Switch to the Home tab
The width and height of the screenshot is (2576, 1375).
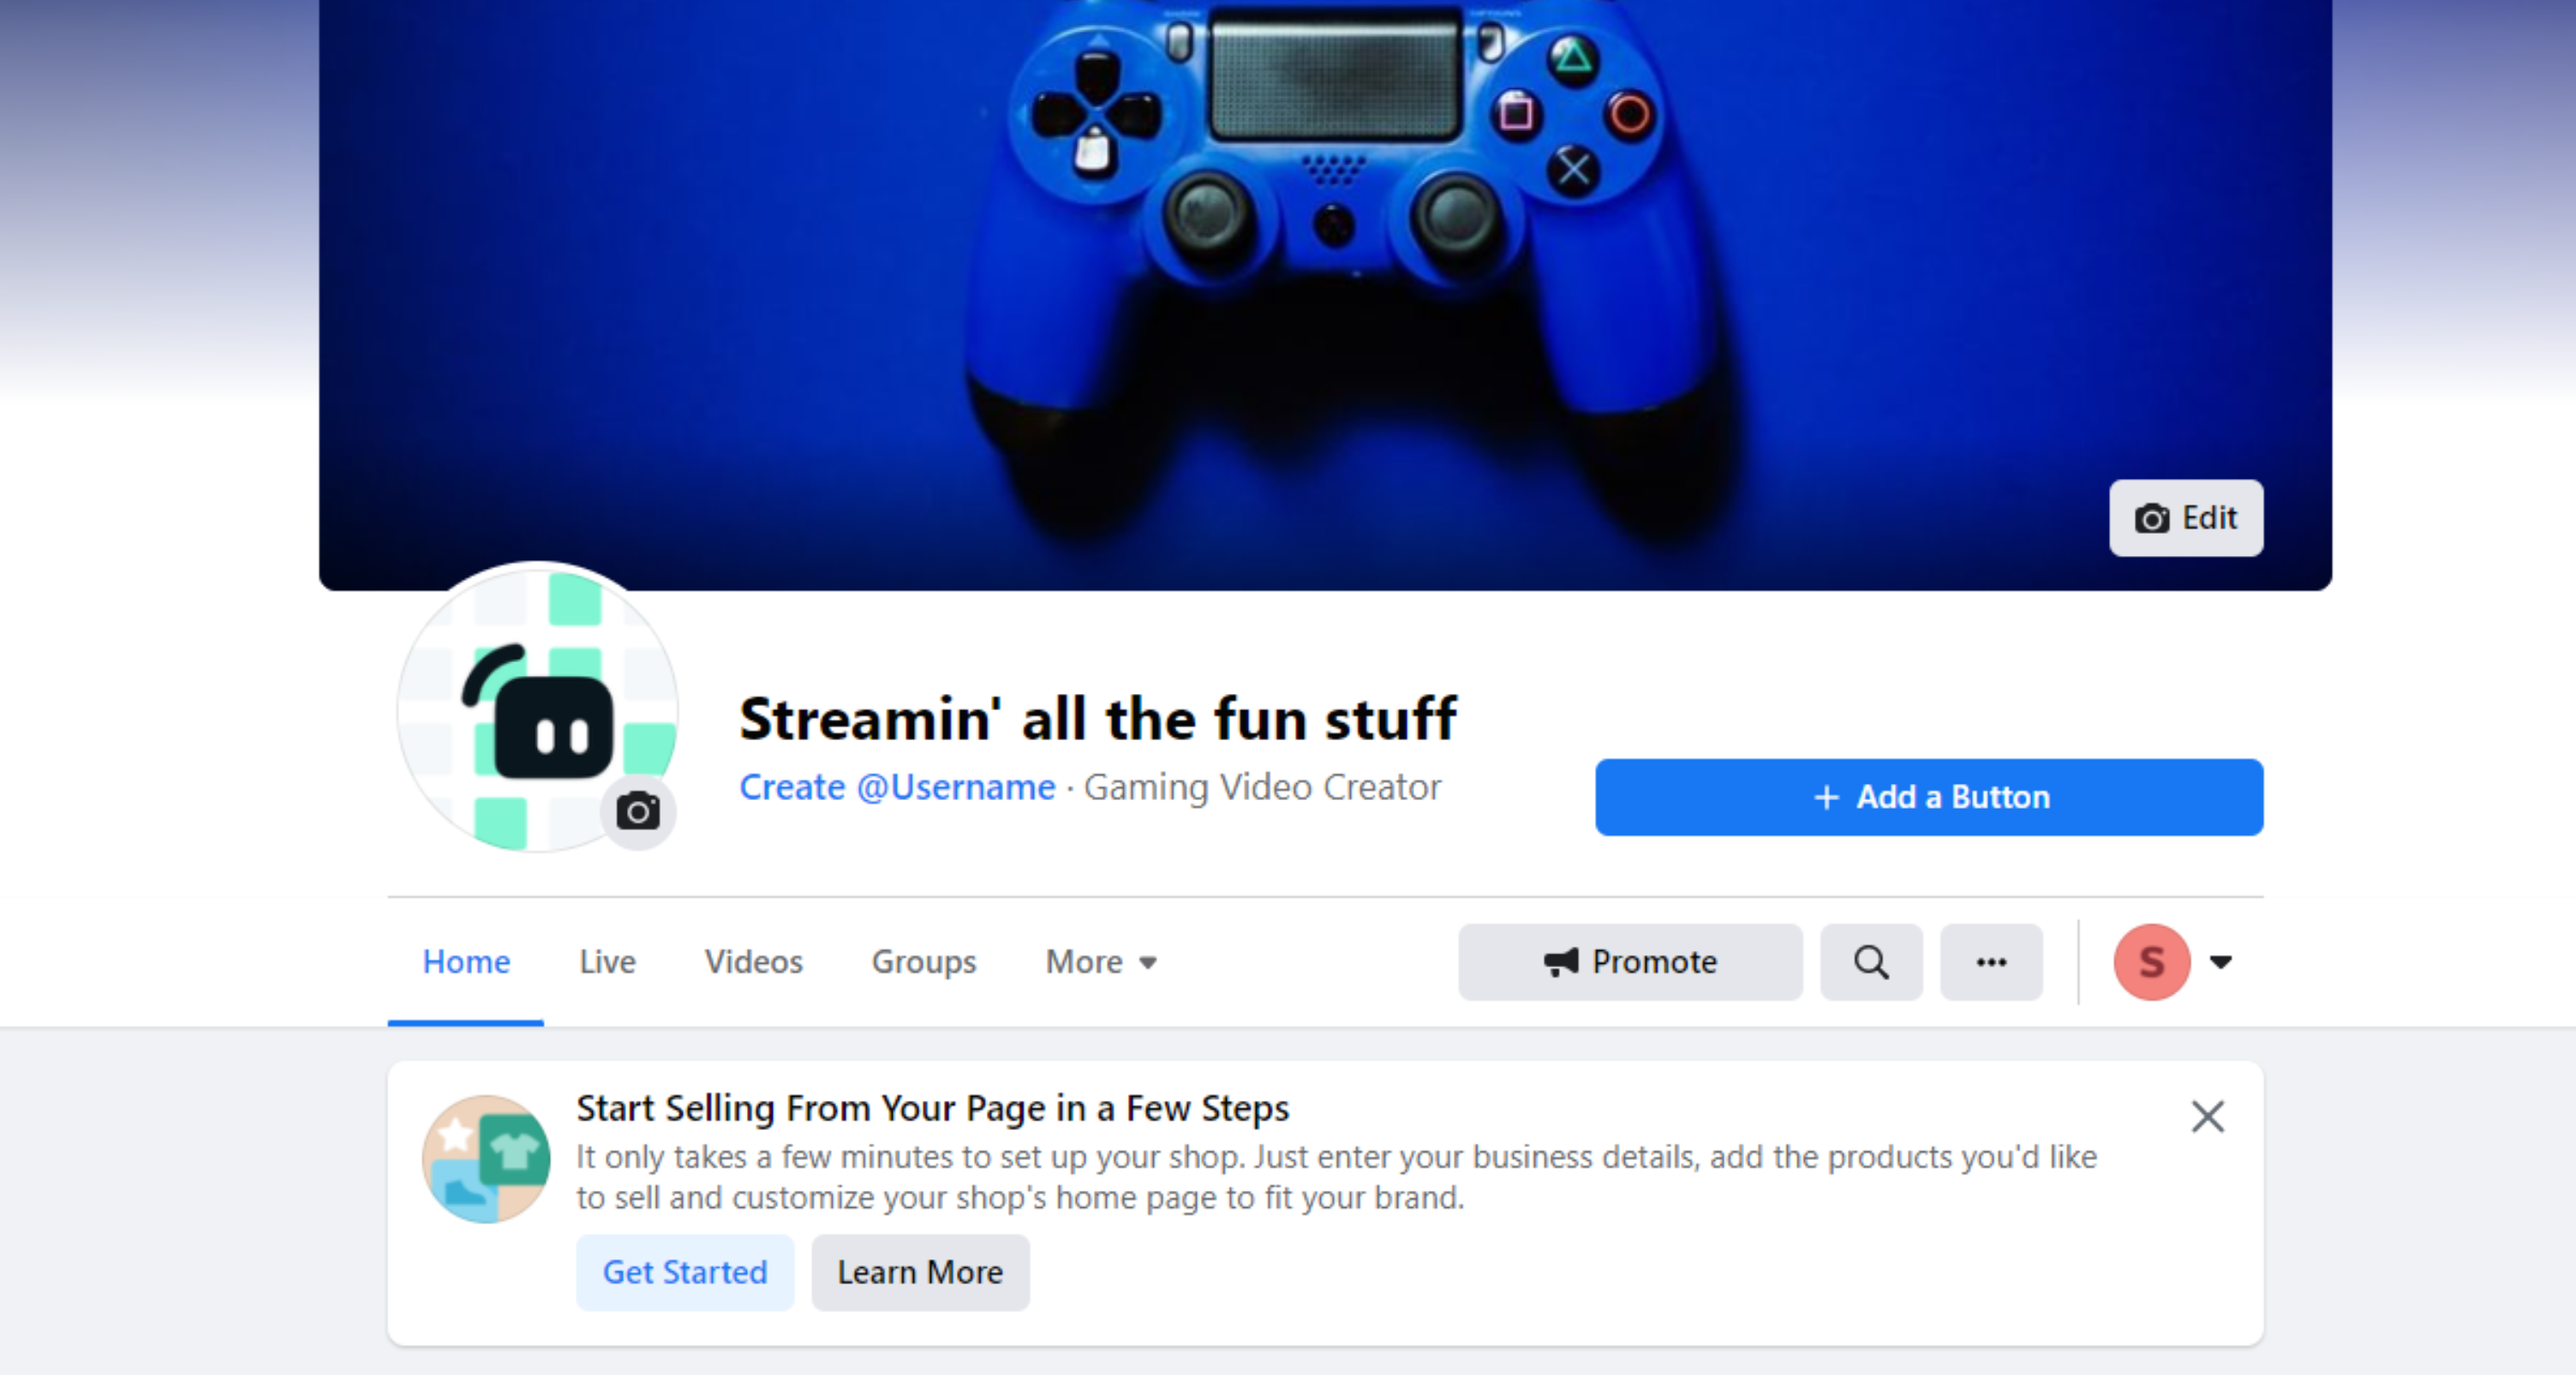click(466, 962)
